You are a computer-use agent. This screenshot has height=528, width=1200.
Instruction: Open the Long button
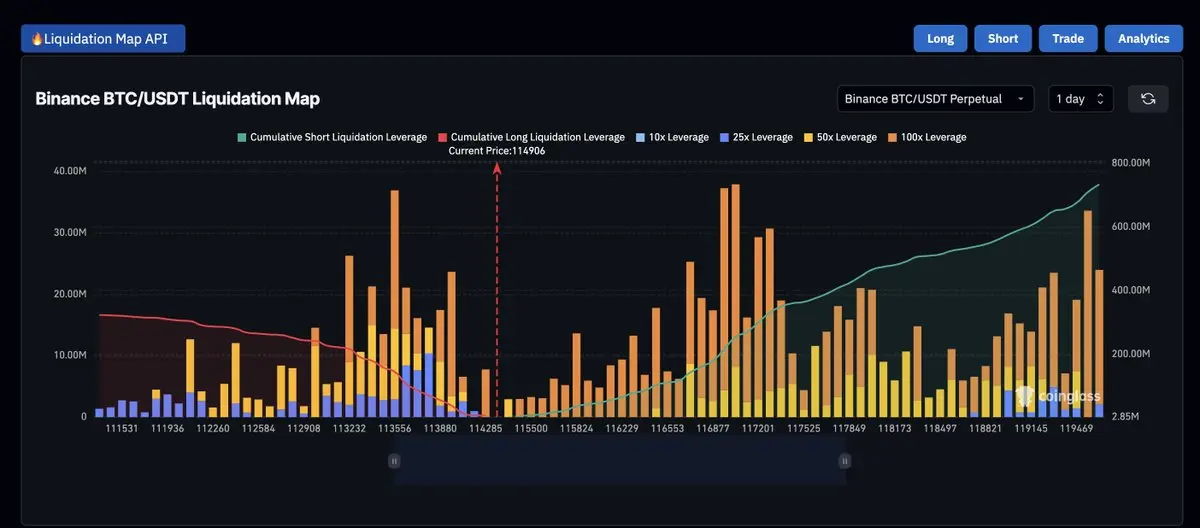tap(940, 38)
